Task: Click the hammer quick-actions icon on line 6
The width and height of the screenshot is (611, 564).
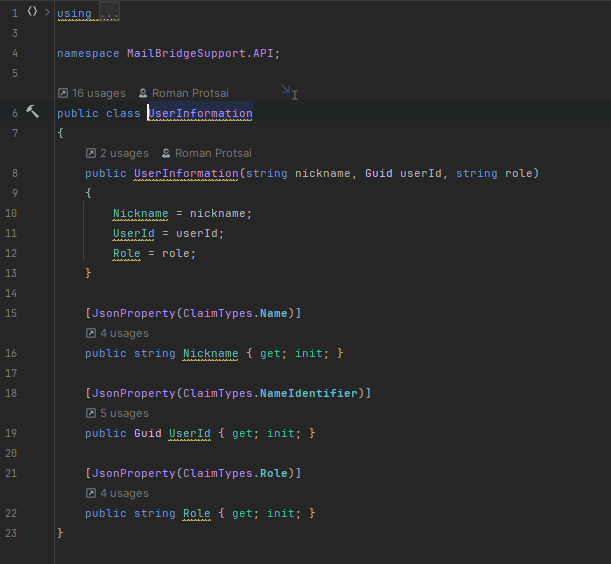Action: tap(33, 112)
